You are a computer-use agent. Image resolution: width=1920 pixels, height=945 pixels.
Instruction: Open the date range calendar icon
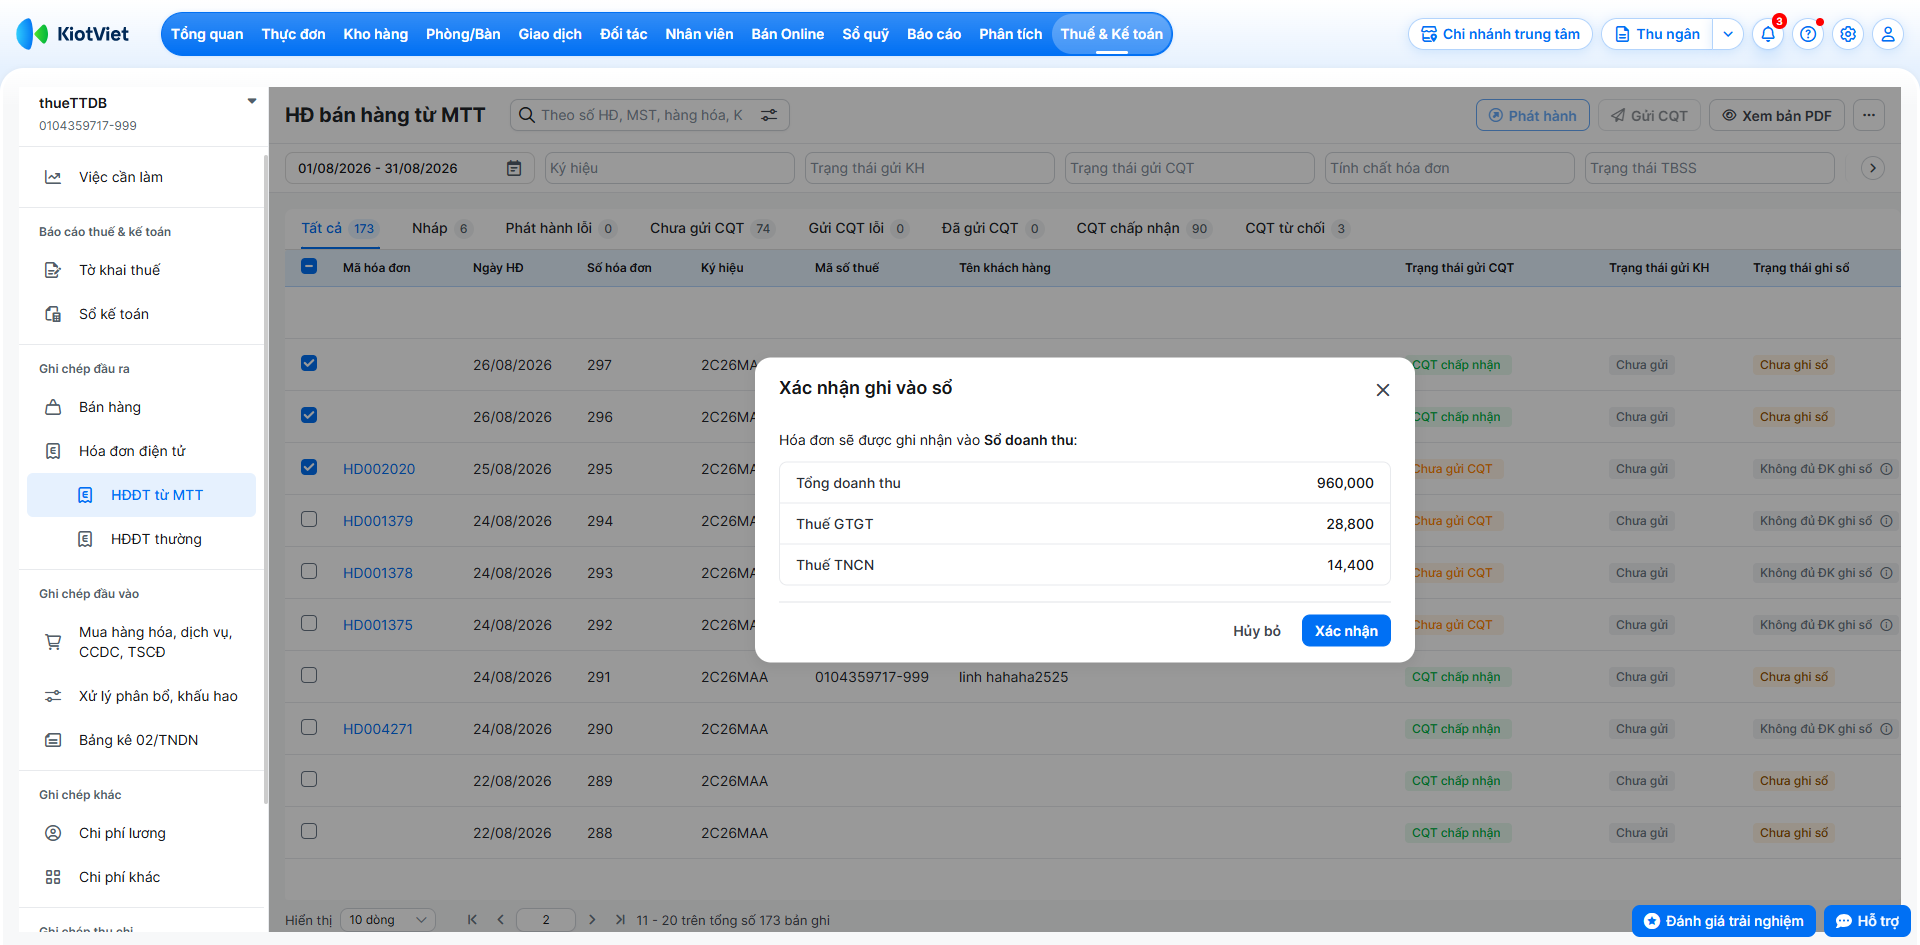click(514, 168)
